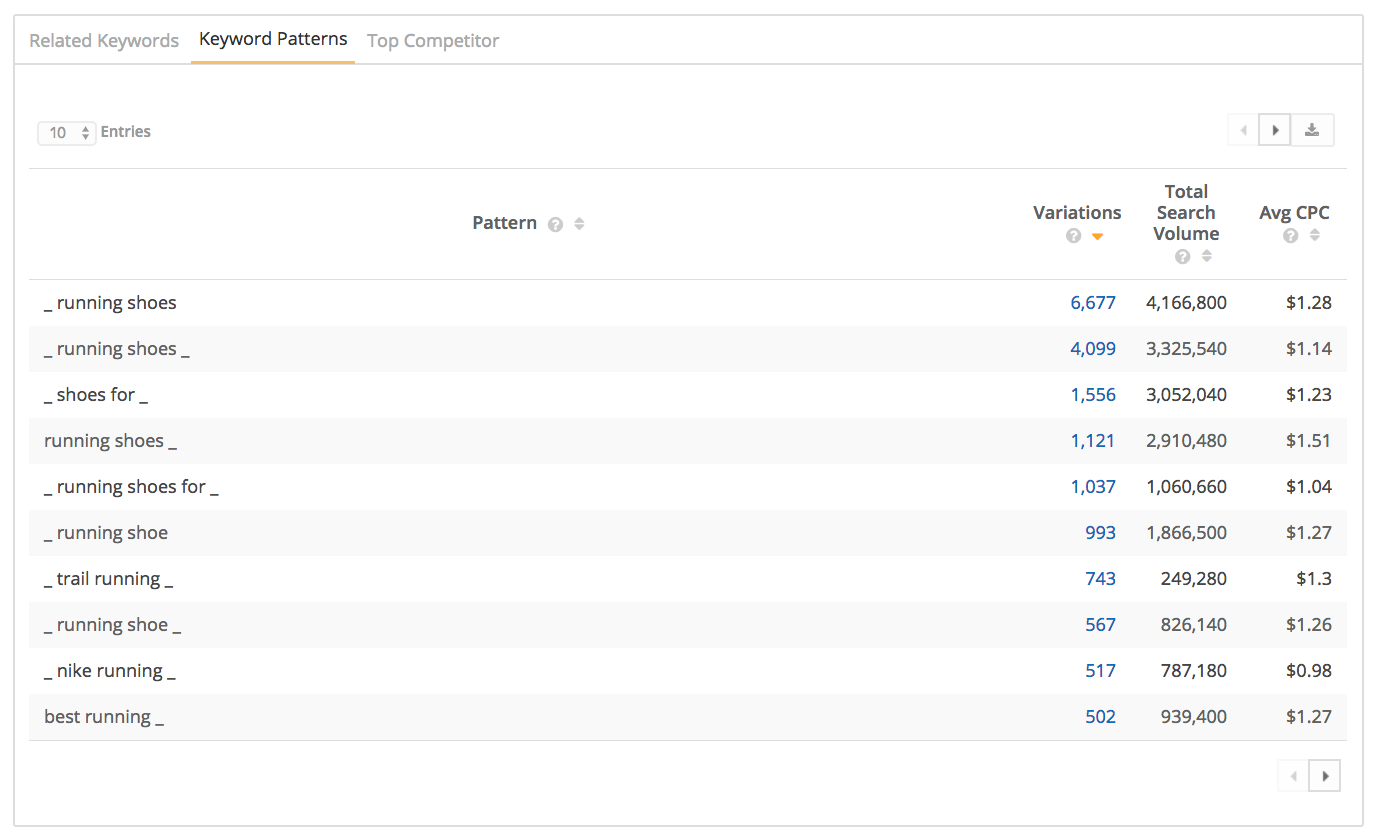
Task: Open the 6,677 variations link
Action: click(1093, 303)
